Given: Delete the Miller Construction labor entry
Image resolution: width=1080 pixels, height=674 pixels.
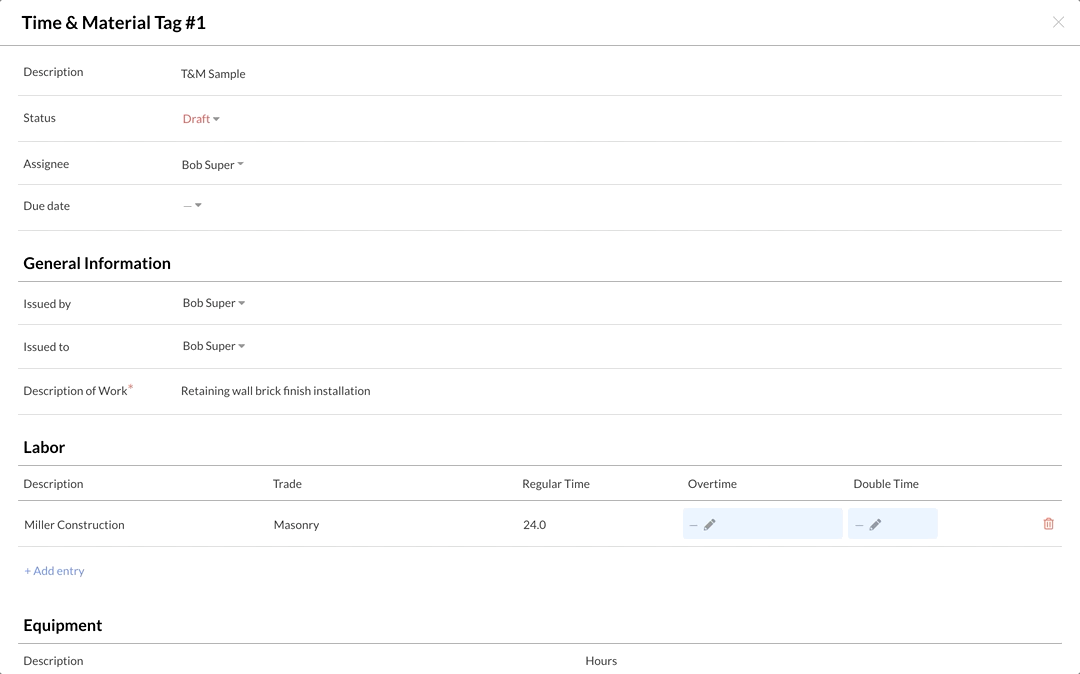Looking at the screenshot, I should point(1048,524).
